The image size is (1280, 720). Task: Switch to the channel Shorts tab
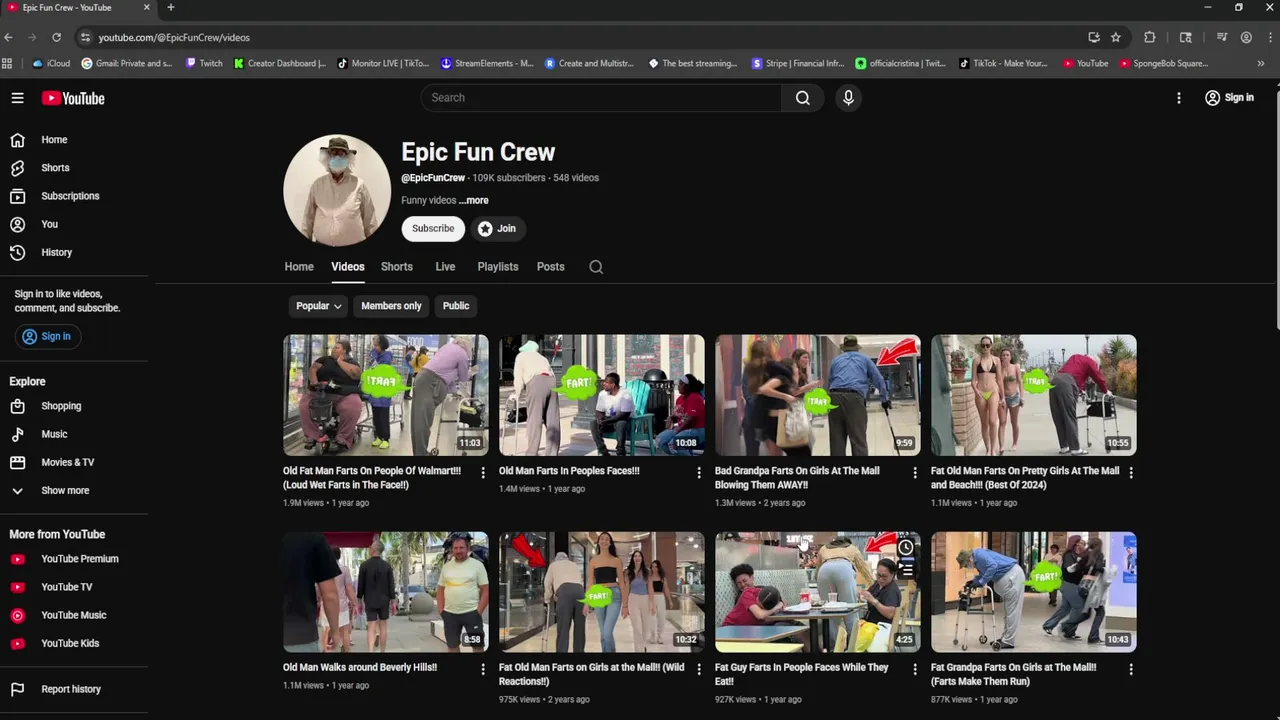click(x=397, y=267)
